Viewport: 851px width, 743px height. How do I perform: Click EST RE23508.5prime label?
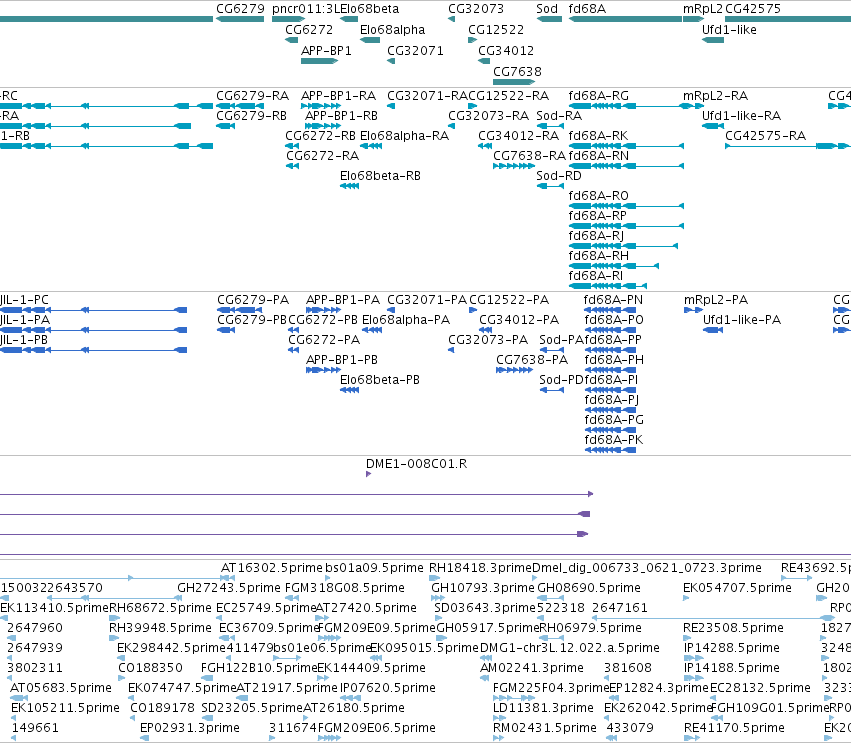coord(733,628)
